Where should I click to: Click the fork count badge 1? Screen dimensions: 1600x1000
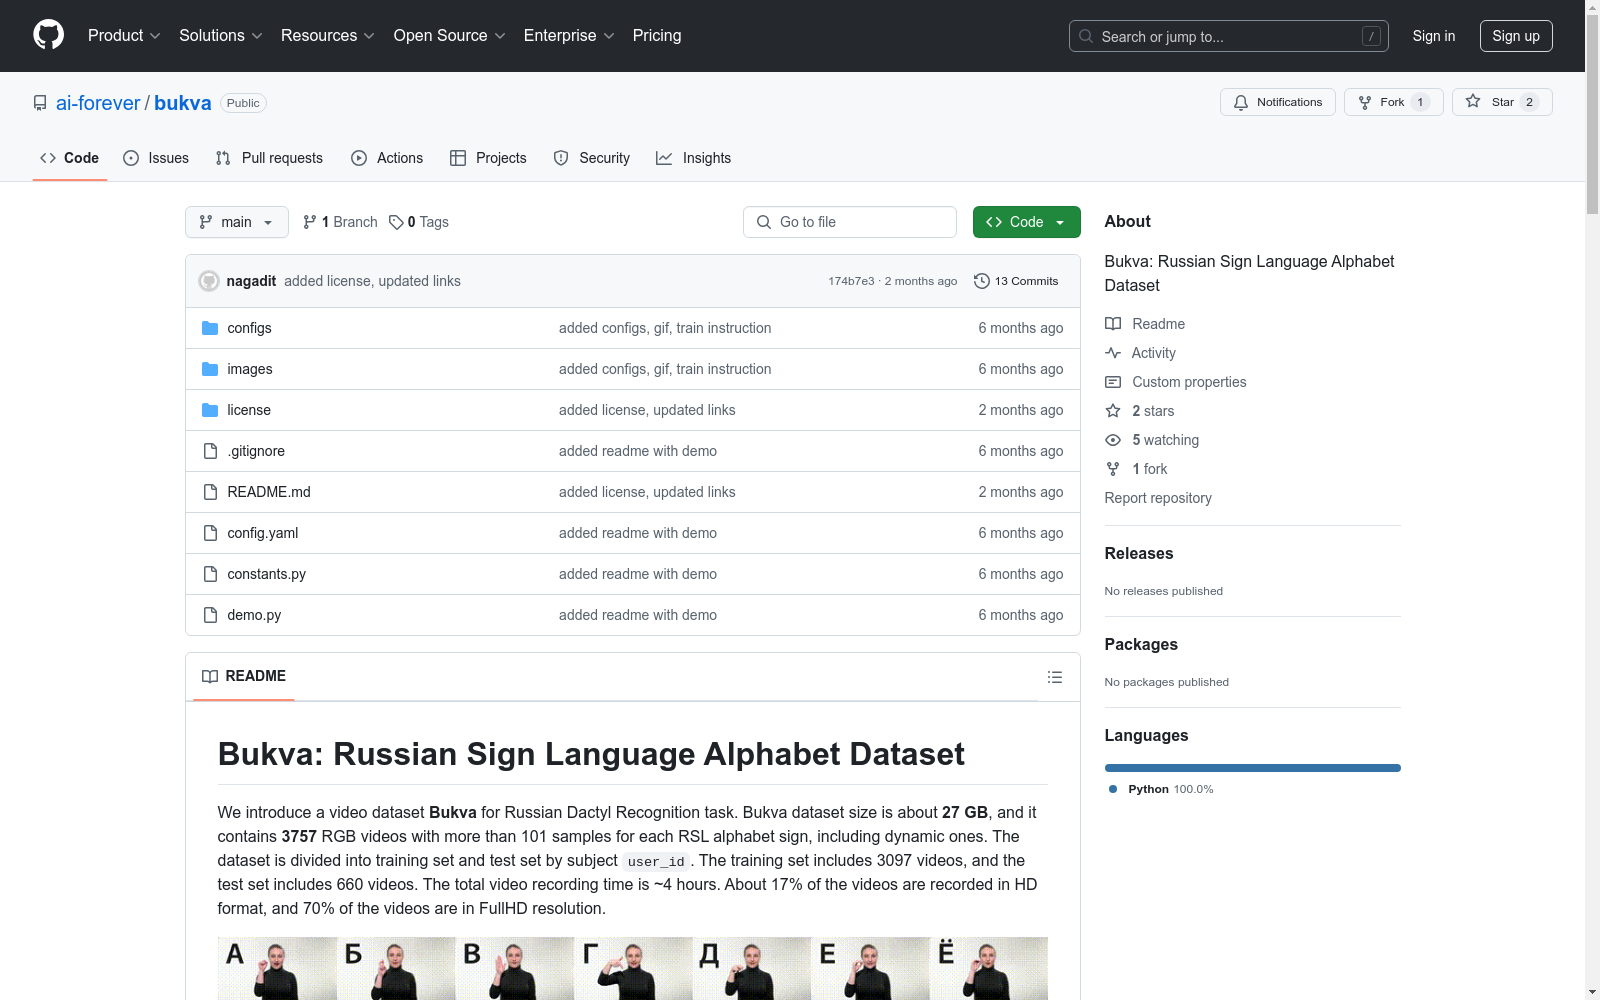(x=1420, y=102)
